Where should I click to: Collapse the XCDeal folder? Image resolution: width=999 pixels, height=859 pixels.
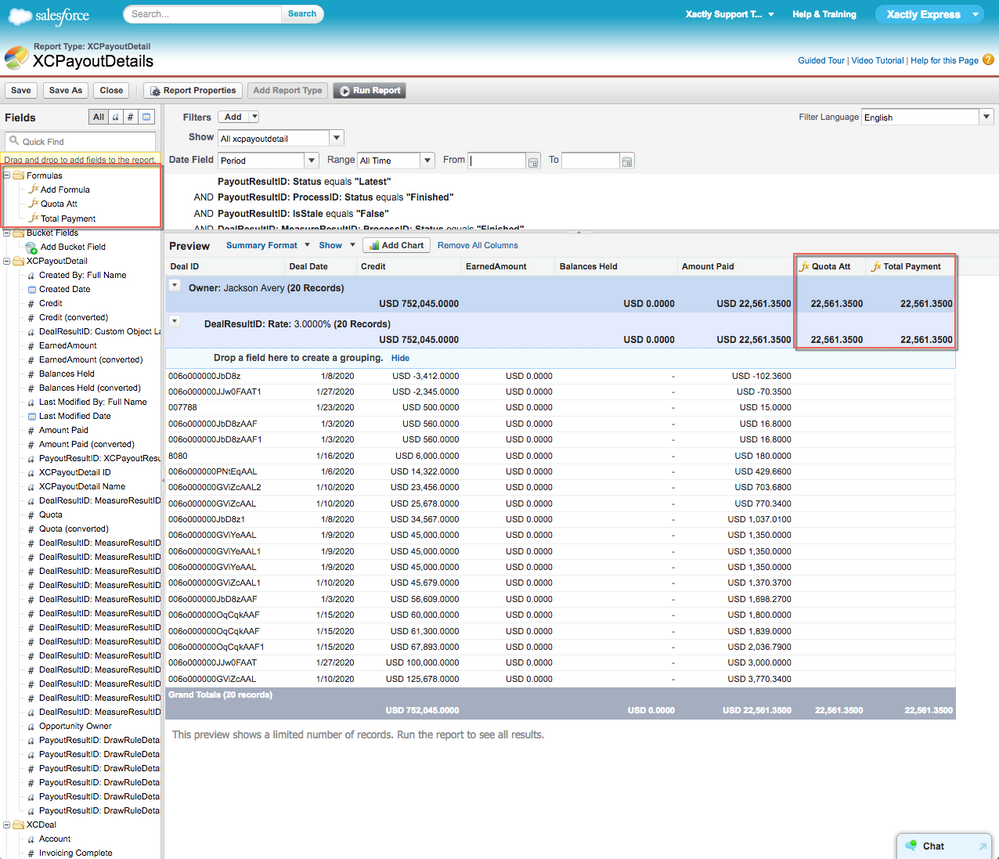pyautogui.click(x=6, y=825)
